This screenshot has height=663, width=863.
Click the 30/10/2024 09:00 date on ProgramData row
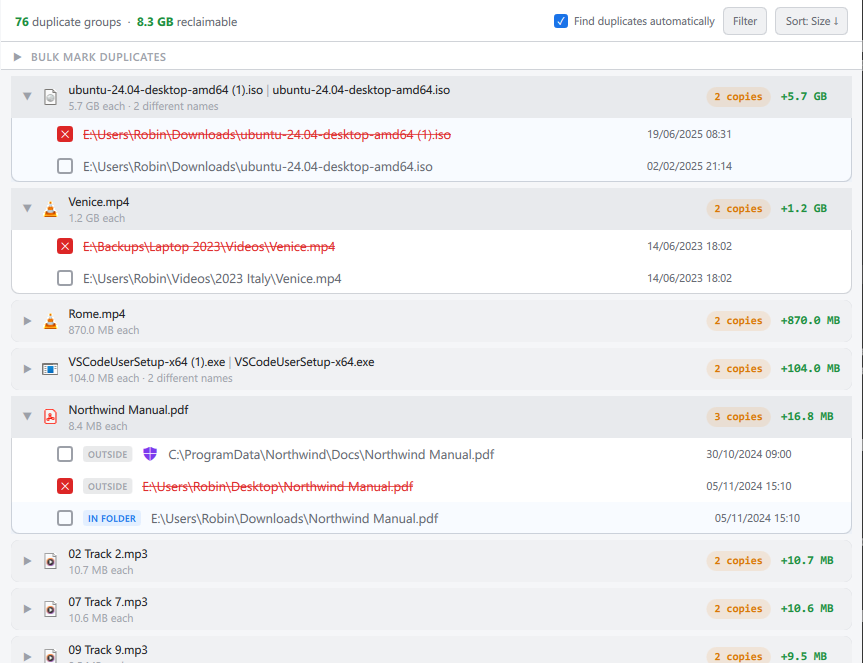pos(749,454)
